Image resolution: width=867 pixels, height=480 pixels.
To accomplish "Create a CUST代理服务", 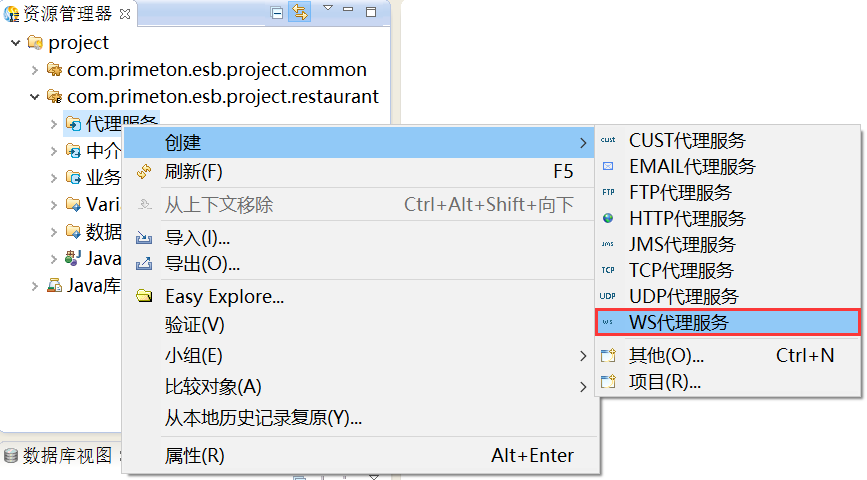I will click(x=728, y=140).
